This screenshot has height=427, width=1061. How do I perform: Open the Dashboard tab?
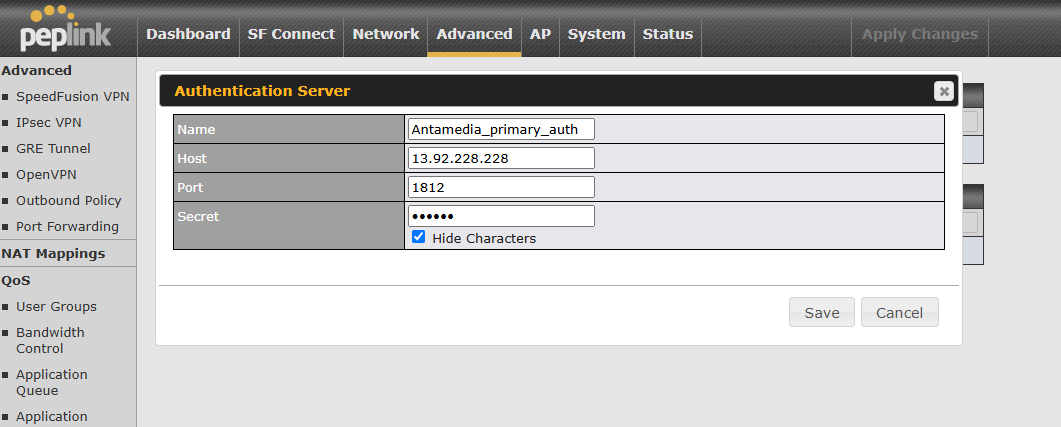[188, 34]
